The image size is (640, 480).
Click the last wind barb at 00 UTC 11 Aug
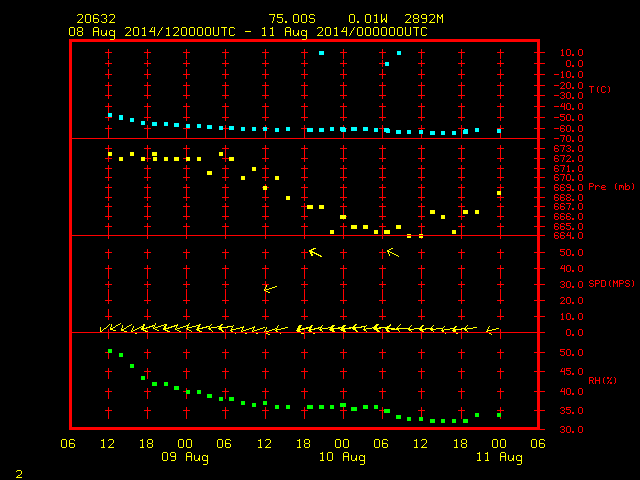click(x=493, y=330)
